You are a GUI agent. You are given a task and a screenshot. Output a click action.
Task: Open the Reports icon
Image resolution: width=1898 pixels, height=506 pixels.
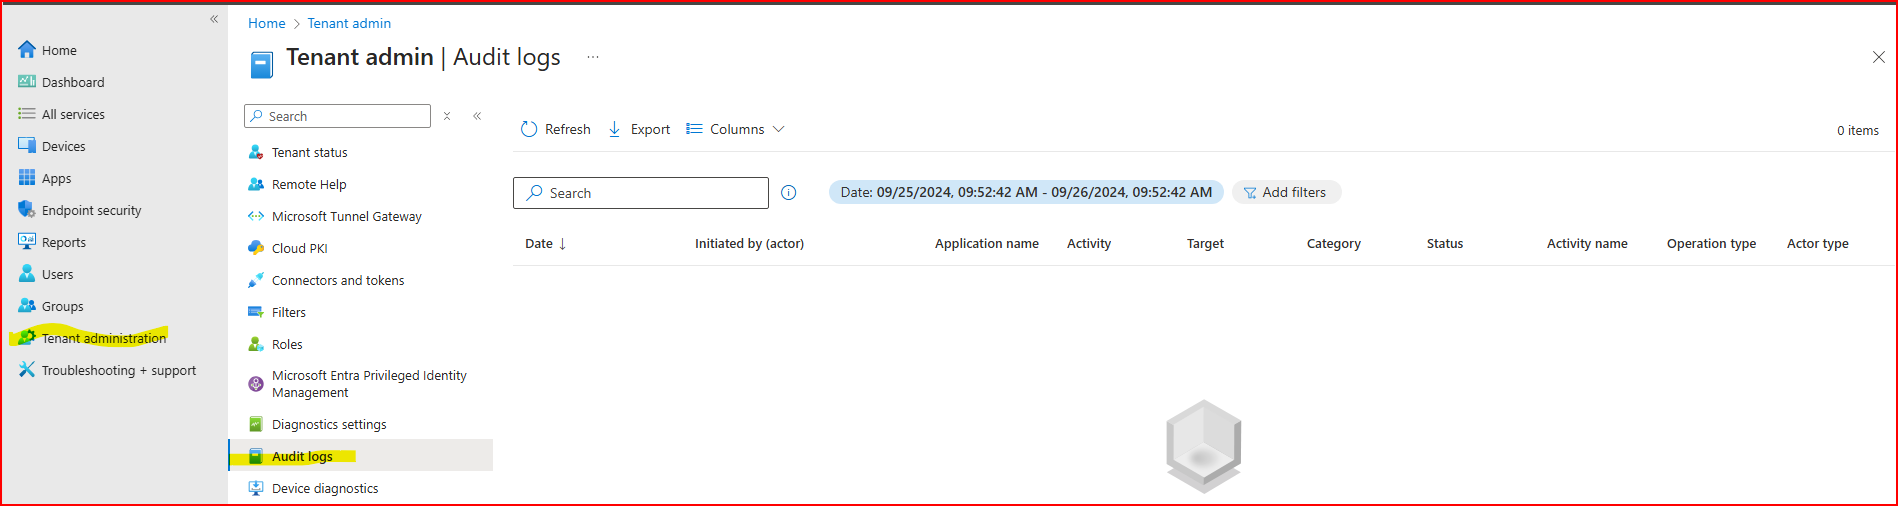coord(27,242)
